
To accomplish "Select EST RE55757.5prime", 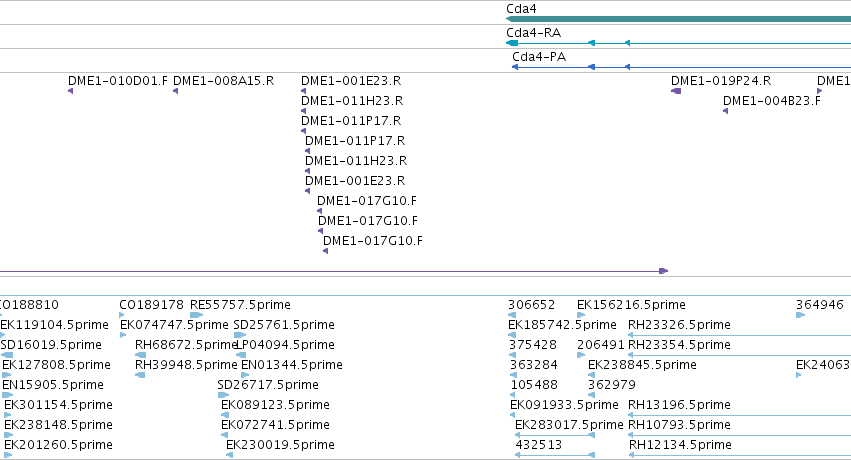I will [240, 305].
